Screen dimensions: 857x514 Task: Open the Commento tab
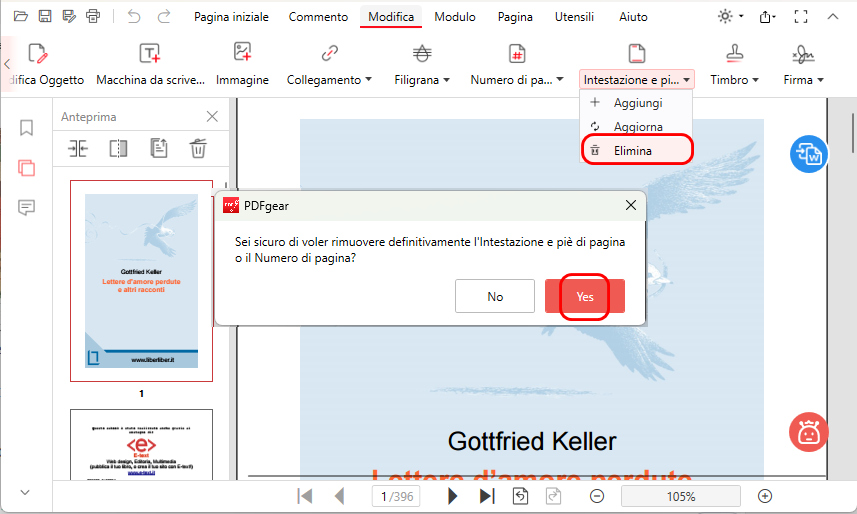click(318, 17)
